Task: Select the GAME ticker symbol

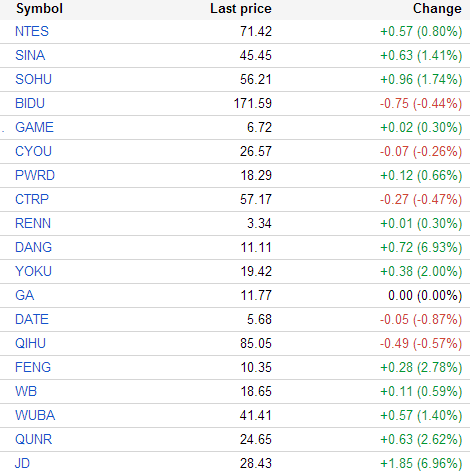Action: (x=34, y=127)
